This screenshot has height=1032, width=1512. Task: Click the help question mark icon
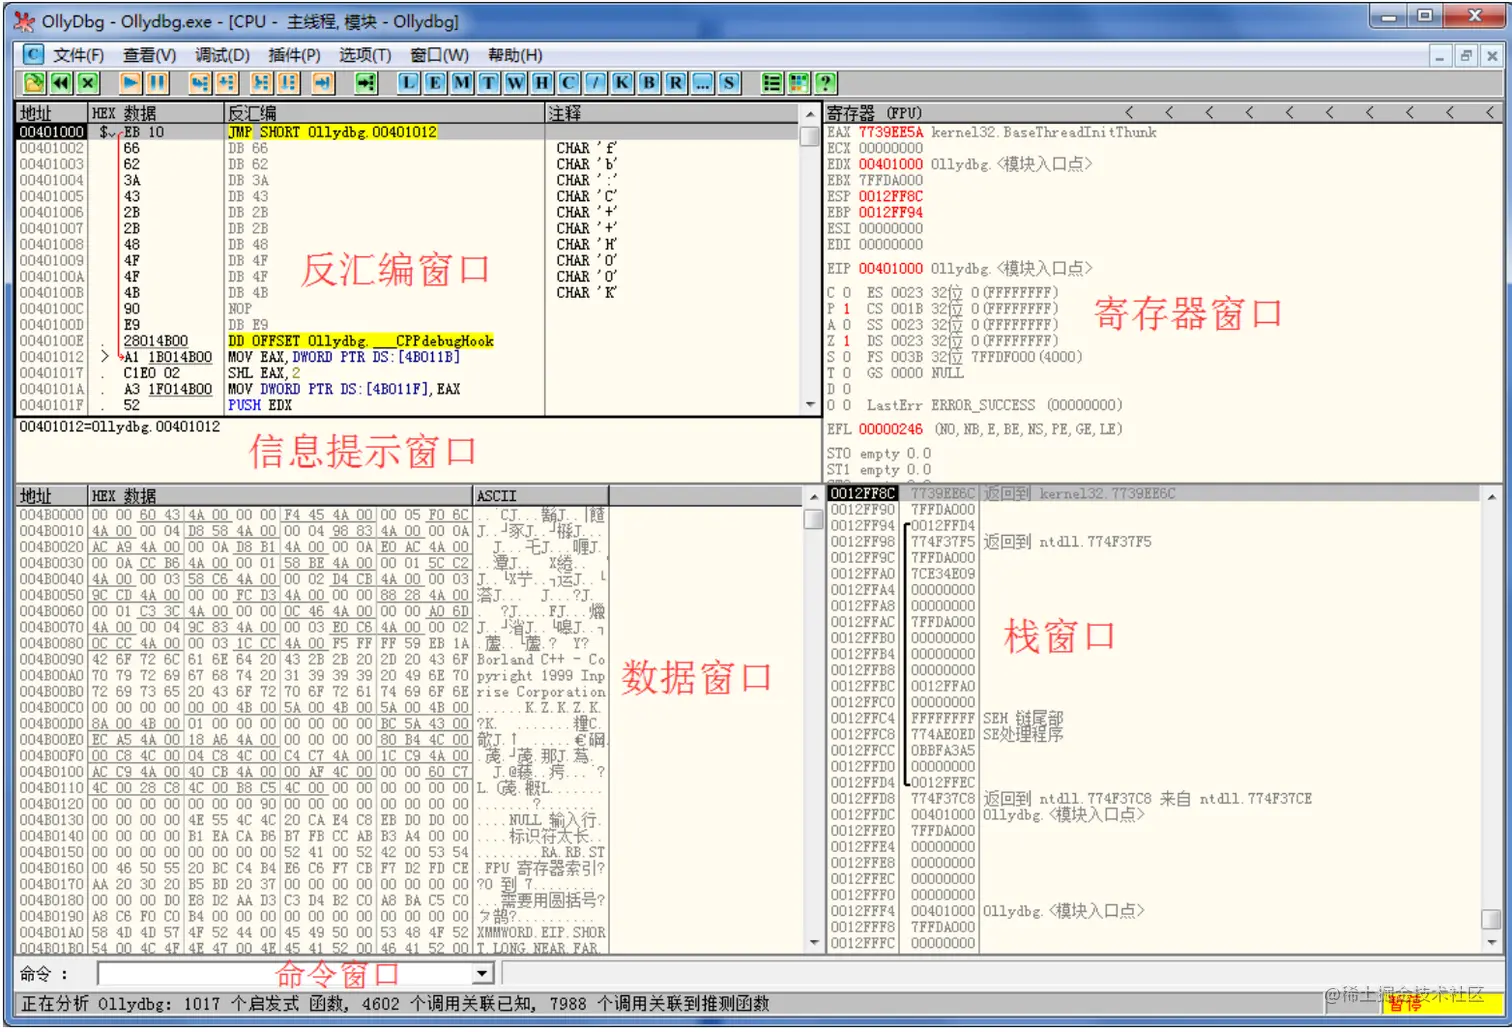tap(825, 83)
